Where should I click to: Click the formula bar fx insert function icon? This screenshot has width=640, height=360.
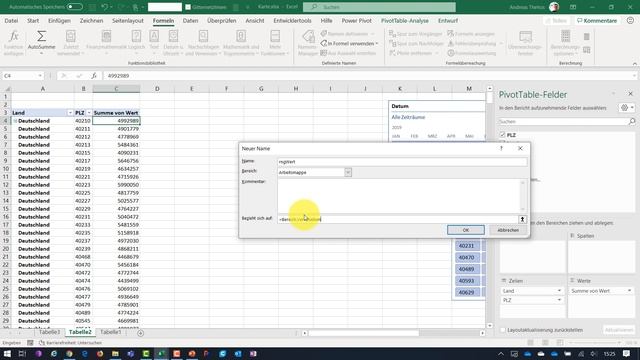[x=94, y=76]
